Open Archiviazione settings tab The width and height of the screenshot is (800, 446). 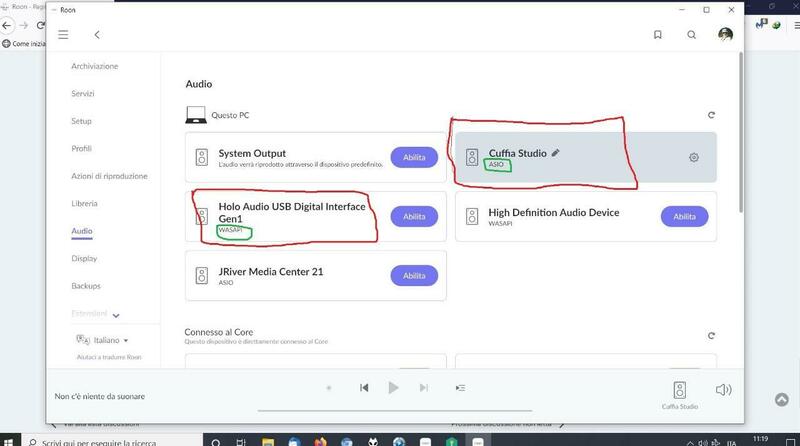pyautogui.click(x=94, y=66)
